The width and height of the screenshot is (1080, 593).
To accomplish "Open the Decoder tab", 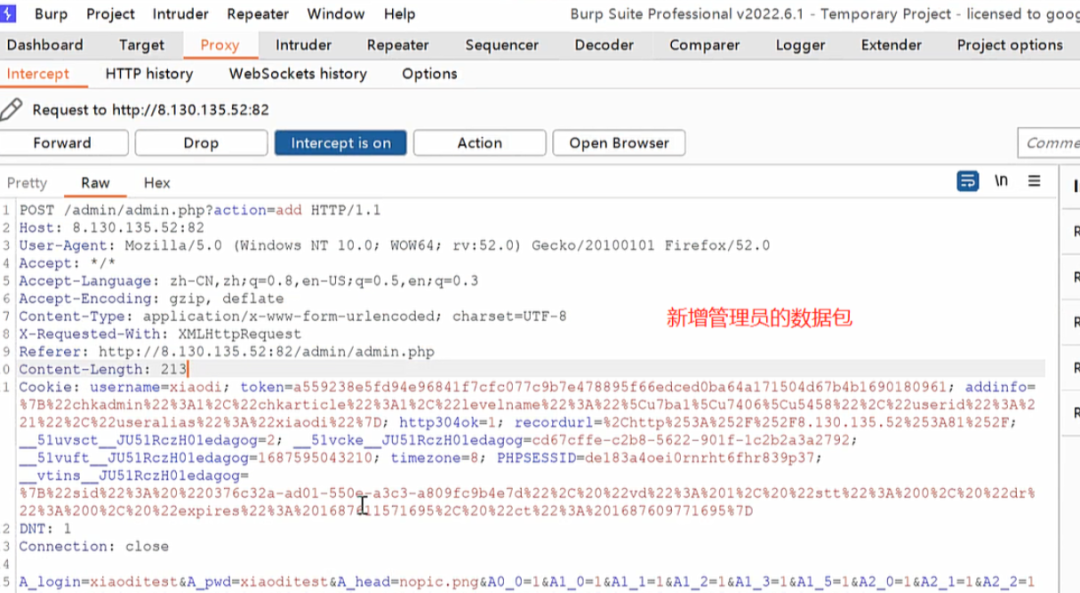I will [604, 45].
